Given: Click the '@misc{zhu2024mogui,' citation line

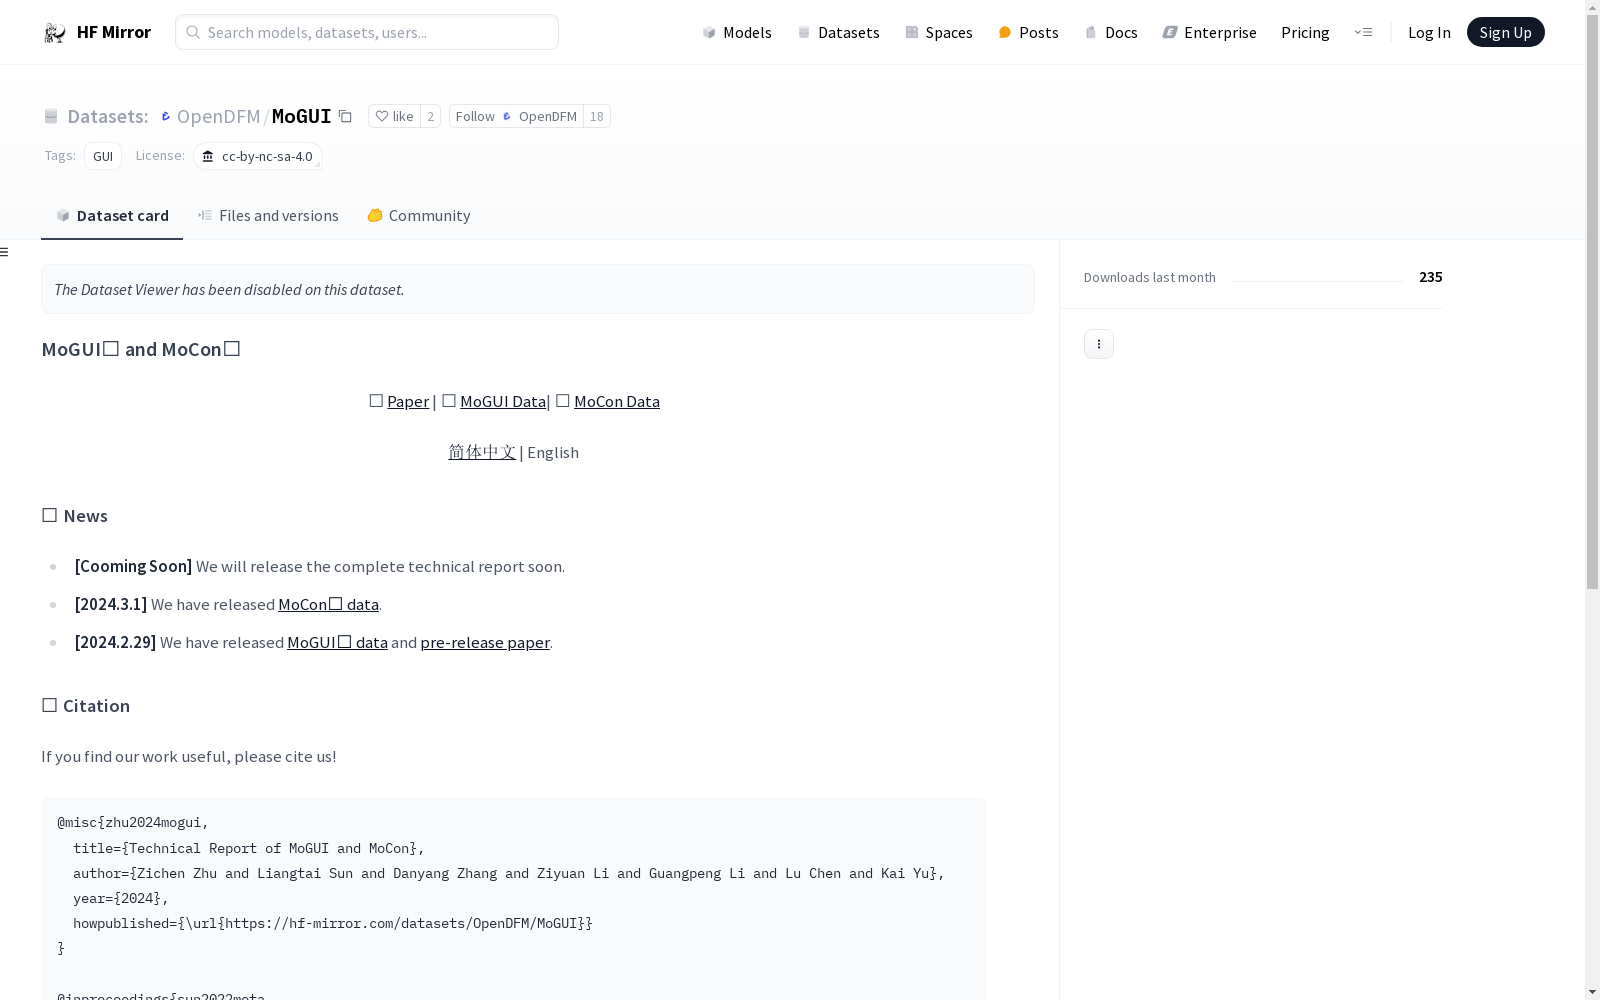Looking at the screenshot, I should tap(133, 822).
